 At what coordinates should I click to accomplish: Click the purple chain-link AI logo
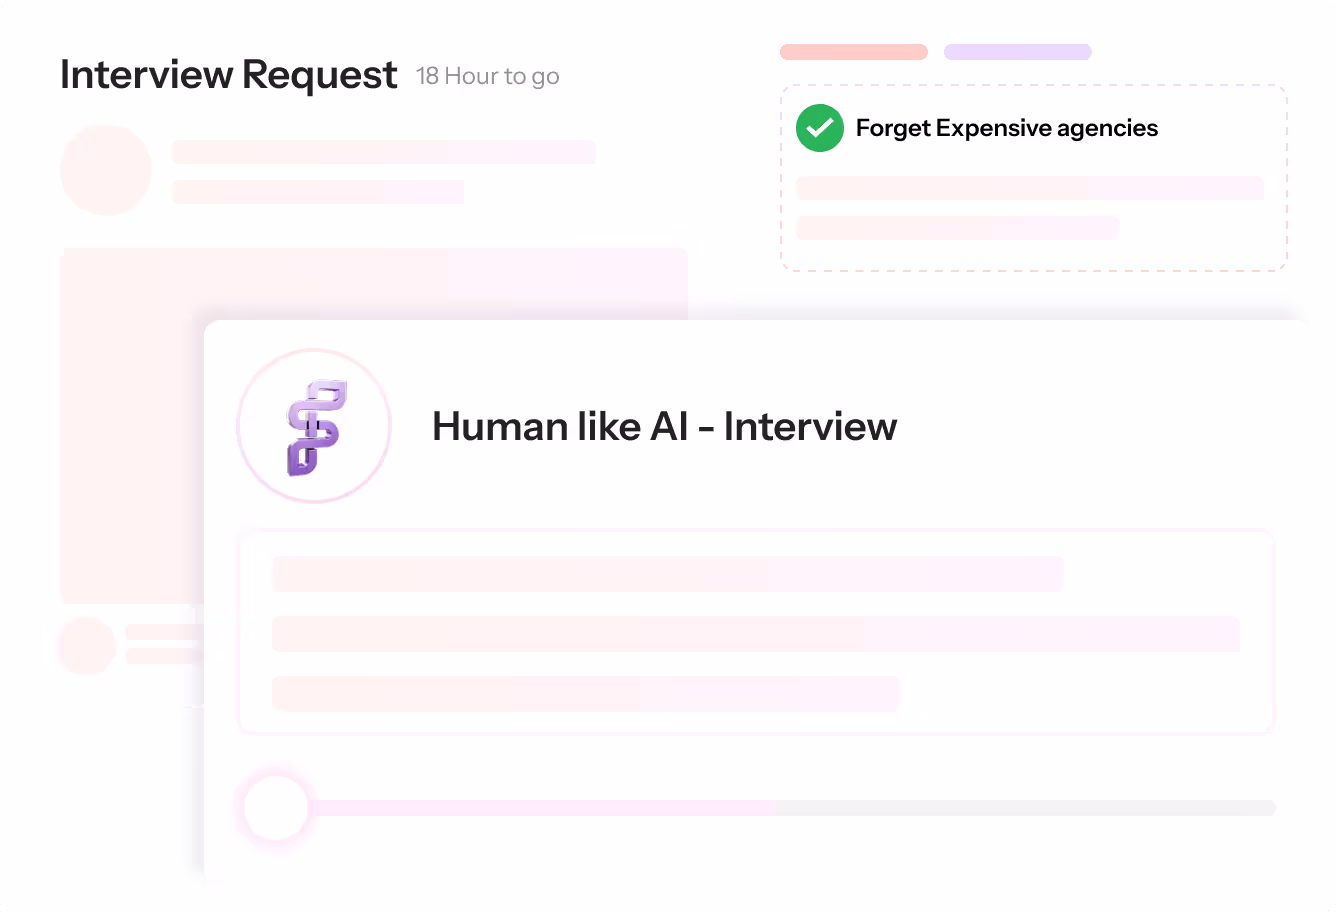click(x=316, y=427)
